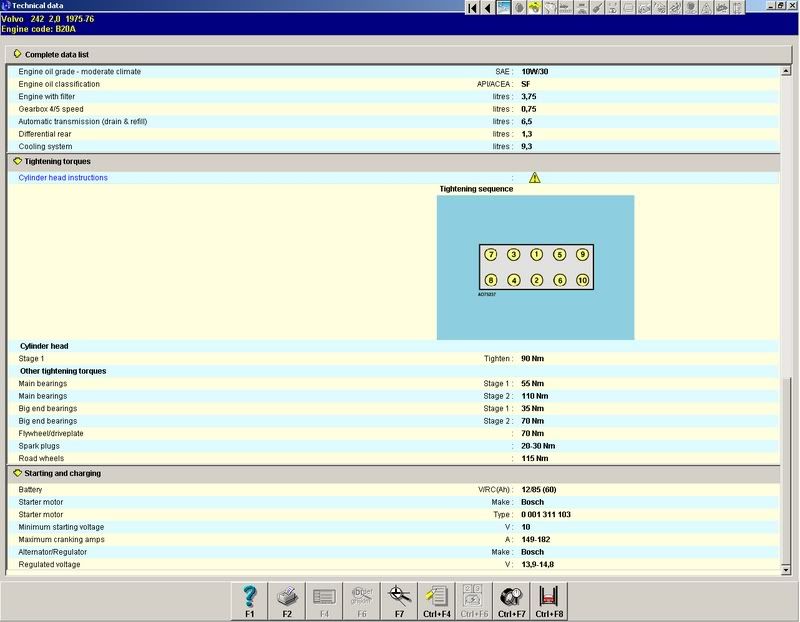The height and width of the screenshot is (622, 800).
Task: Collapse the Complete data list section
Action: tap(17, 54)
